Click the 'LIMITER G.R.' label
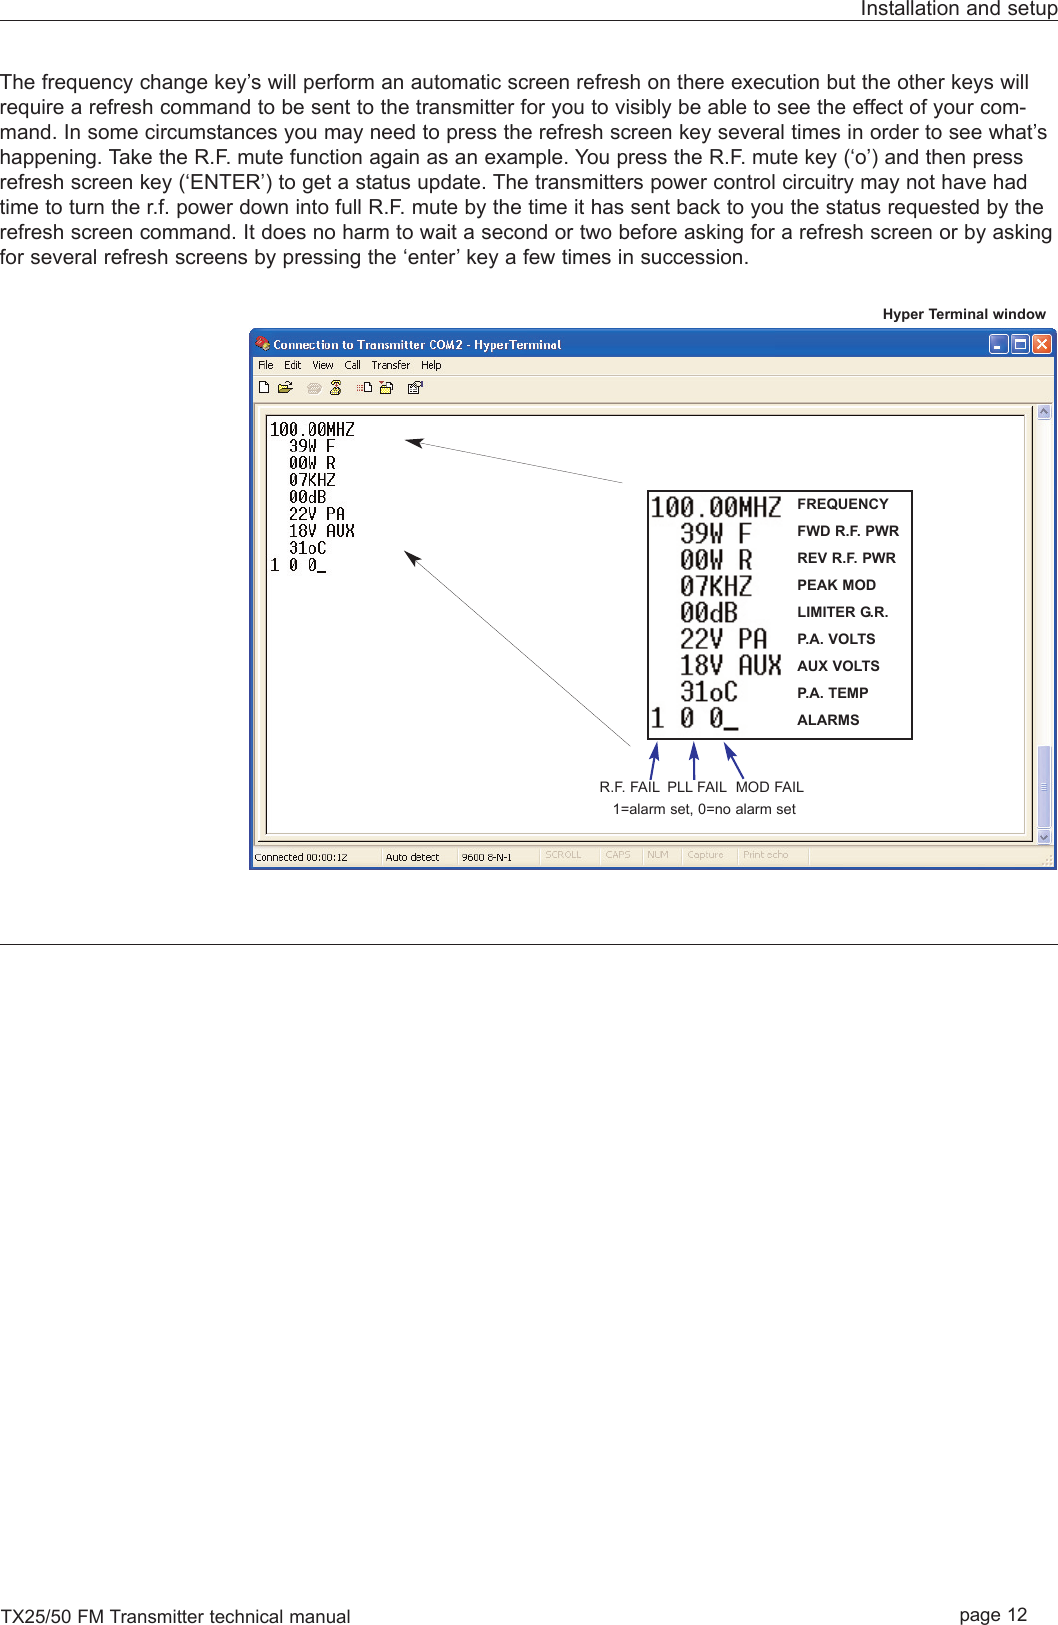This screenshot has height=1625, width=1058. click(842, 612)
